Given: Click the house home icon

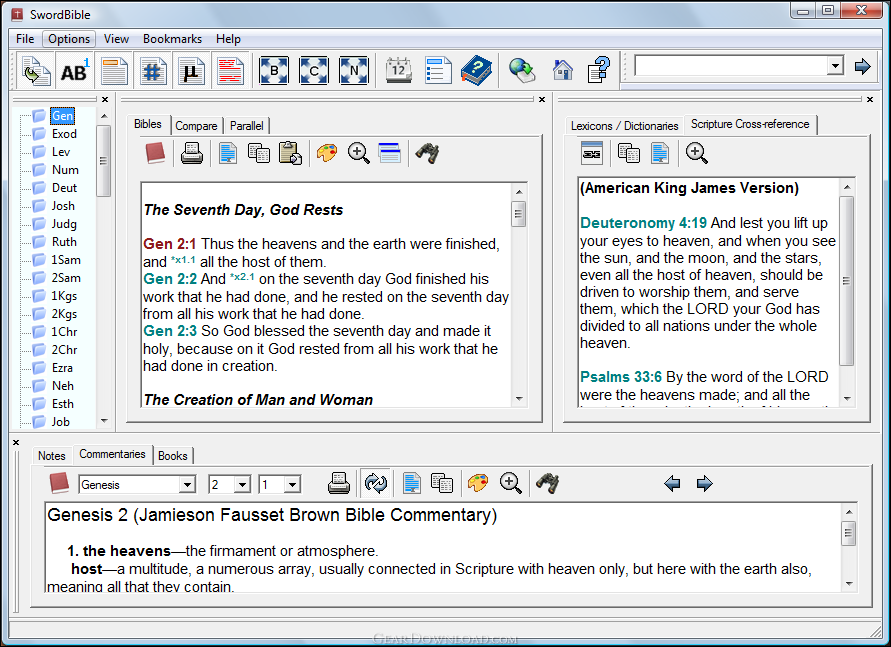Looking at the screenshot, I should pos(563,70).
